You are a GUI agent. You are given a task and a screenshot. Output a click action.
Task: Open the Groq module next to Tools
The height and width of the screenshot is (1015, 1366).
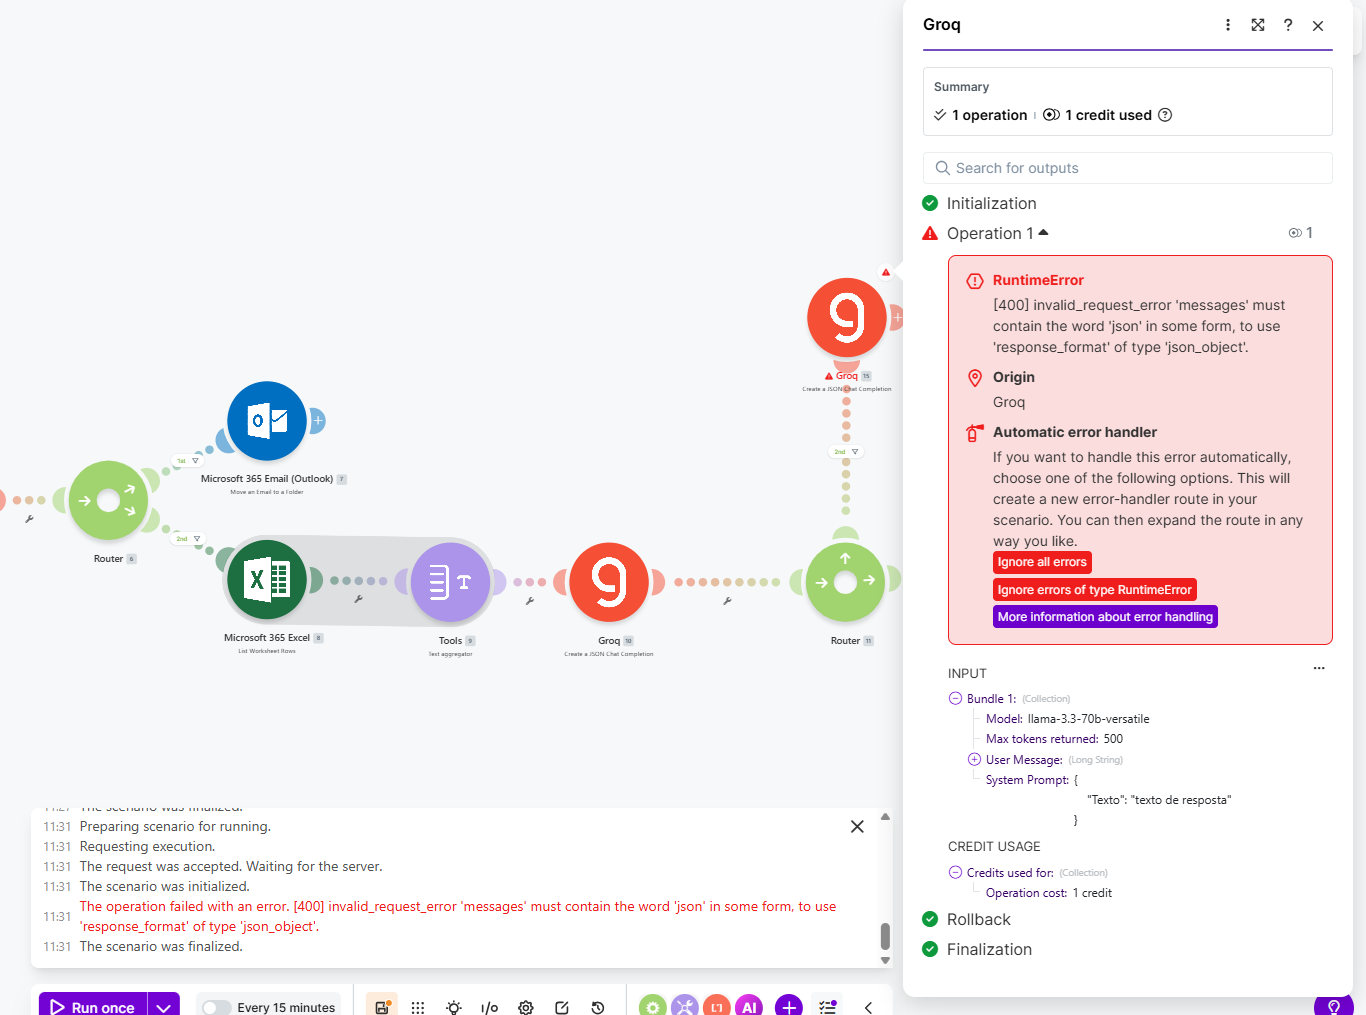pos(609,582)
